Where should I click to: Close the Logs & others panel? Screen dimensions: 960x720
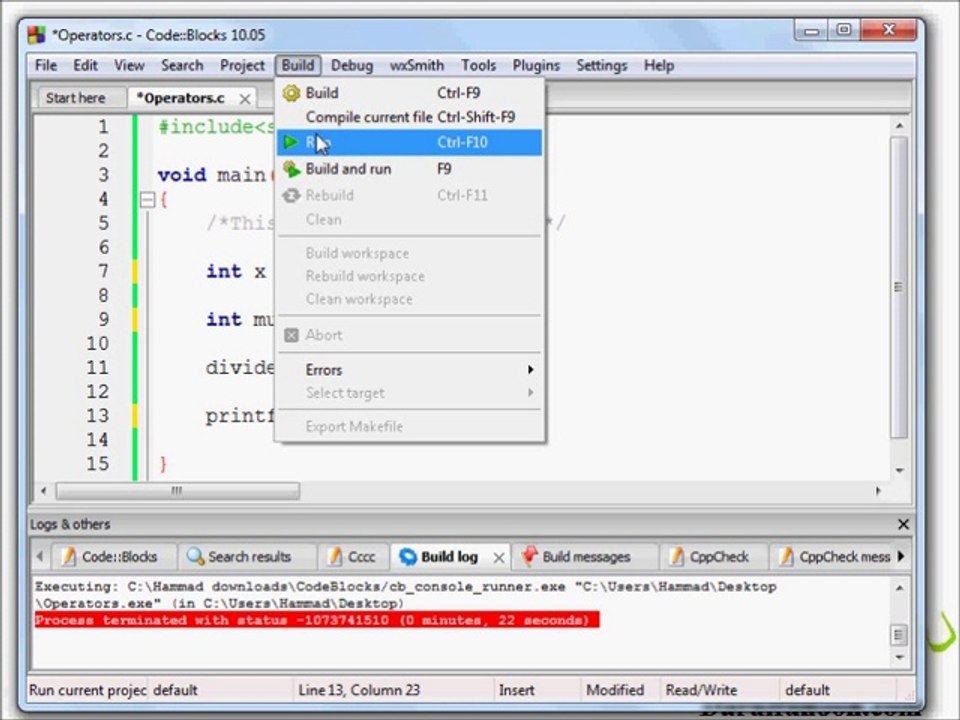pos(903,524)
